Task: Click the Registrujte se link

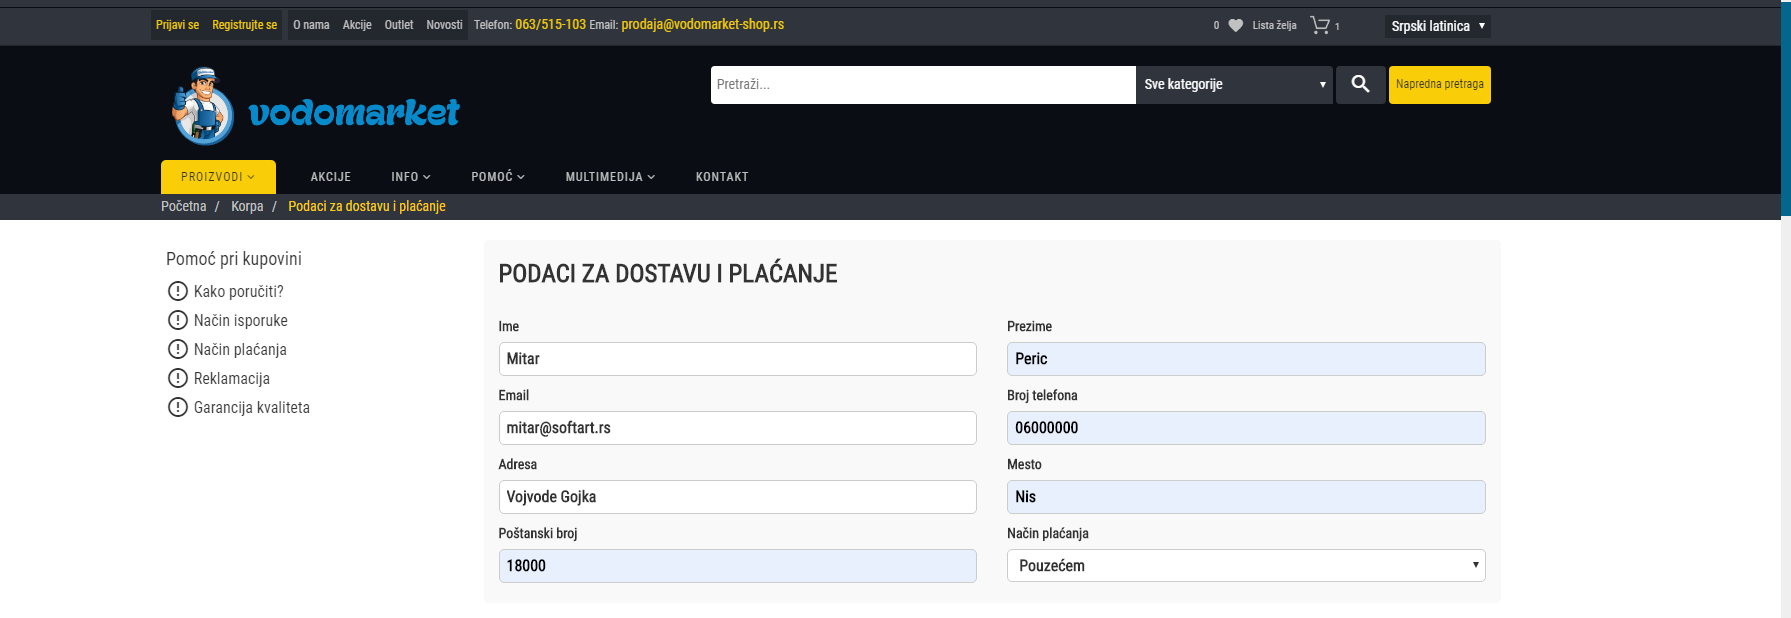Action: (x=244, y=25)
